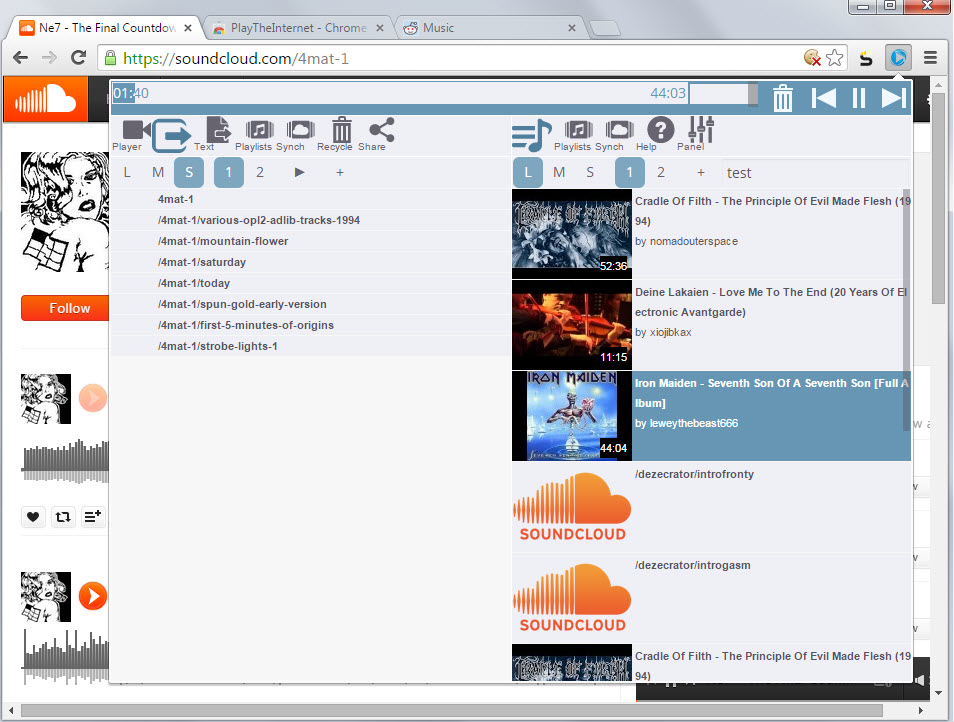
Task: Open the Panel mixer icon
Action: (x=700, y=130)
